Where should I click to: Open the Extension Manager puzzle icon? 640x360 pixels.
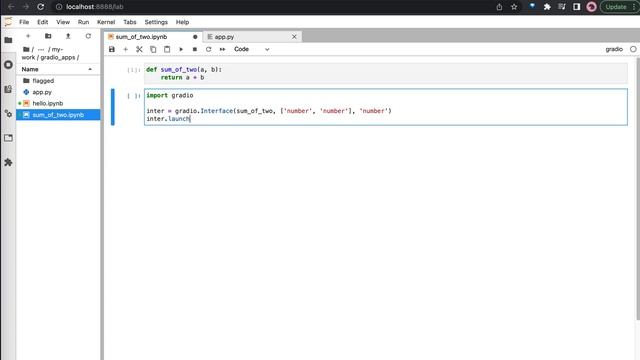pyautogui.click(x=8, y=162)
